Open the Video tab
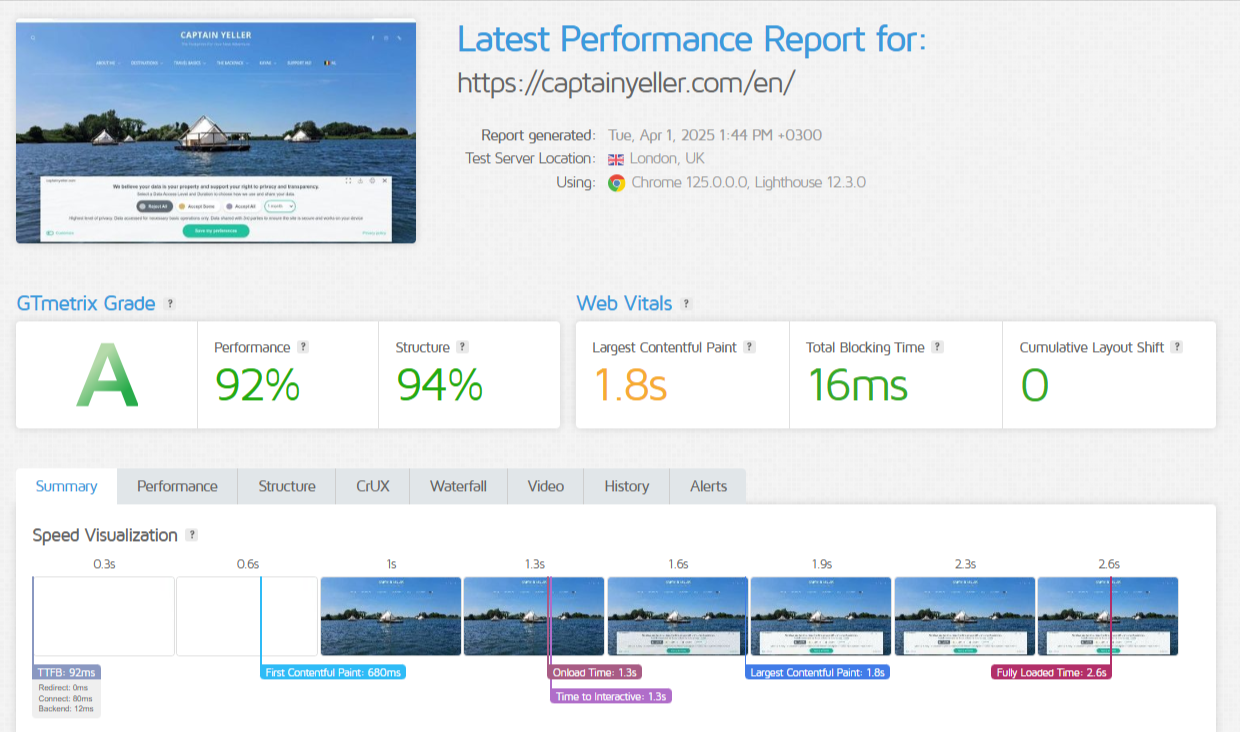Screen dimensions: 1240x732 (x=546, y=486)
